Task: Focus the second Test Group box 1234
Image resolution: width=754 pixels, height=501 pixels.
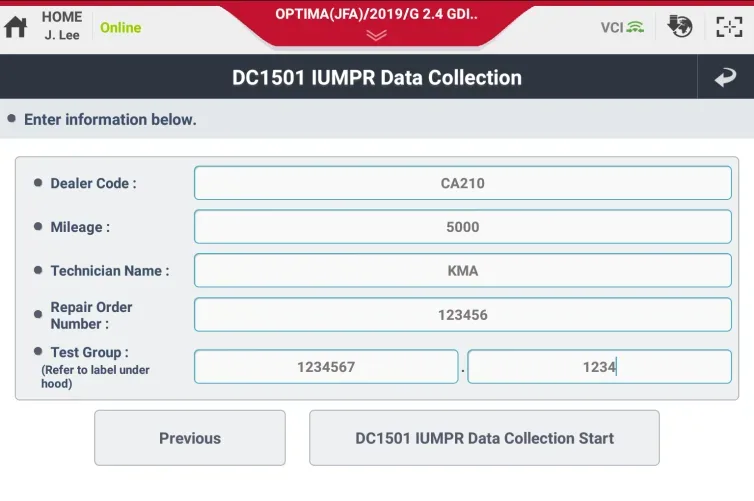Action: (599, 367)
